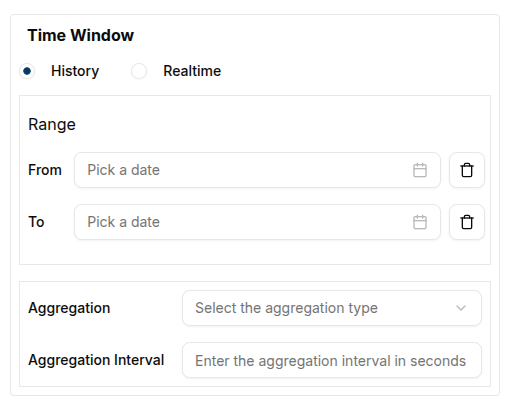
Task: Select the Realtime radio button
Action: (x=139, y=71)
